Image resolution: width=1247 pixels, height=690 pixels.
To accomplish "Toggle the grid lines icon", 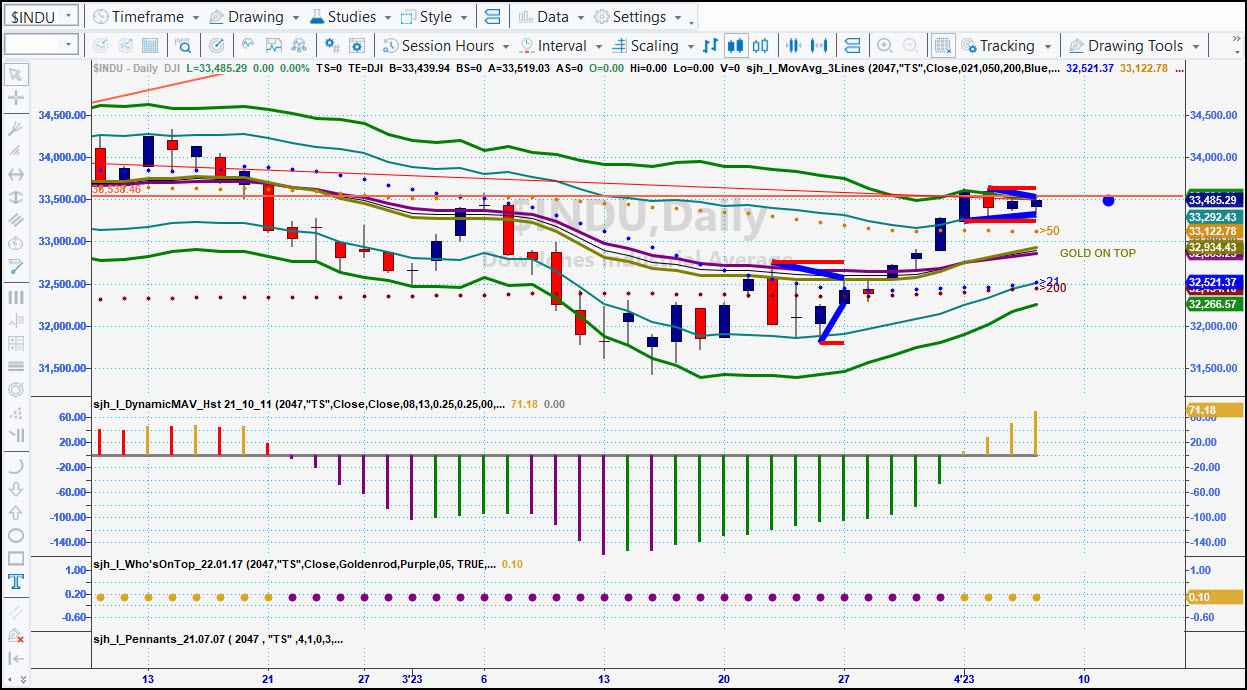I will click(943, 46).
